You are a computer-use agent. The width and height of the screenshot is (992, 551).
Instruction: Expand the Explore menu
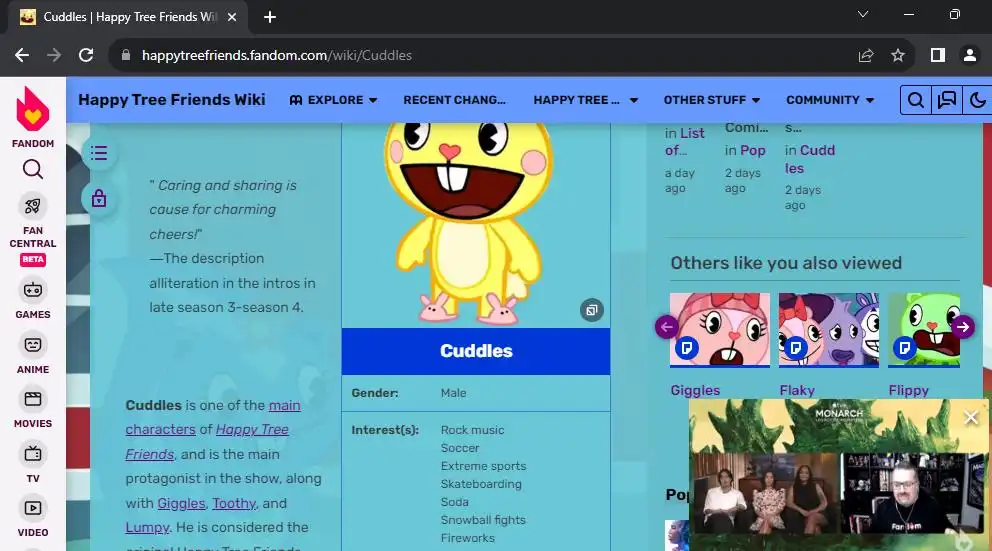(x=333, y=100)
